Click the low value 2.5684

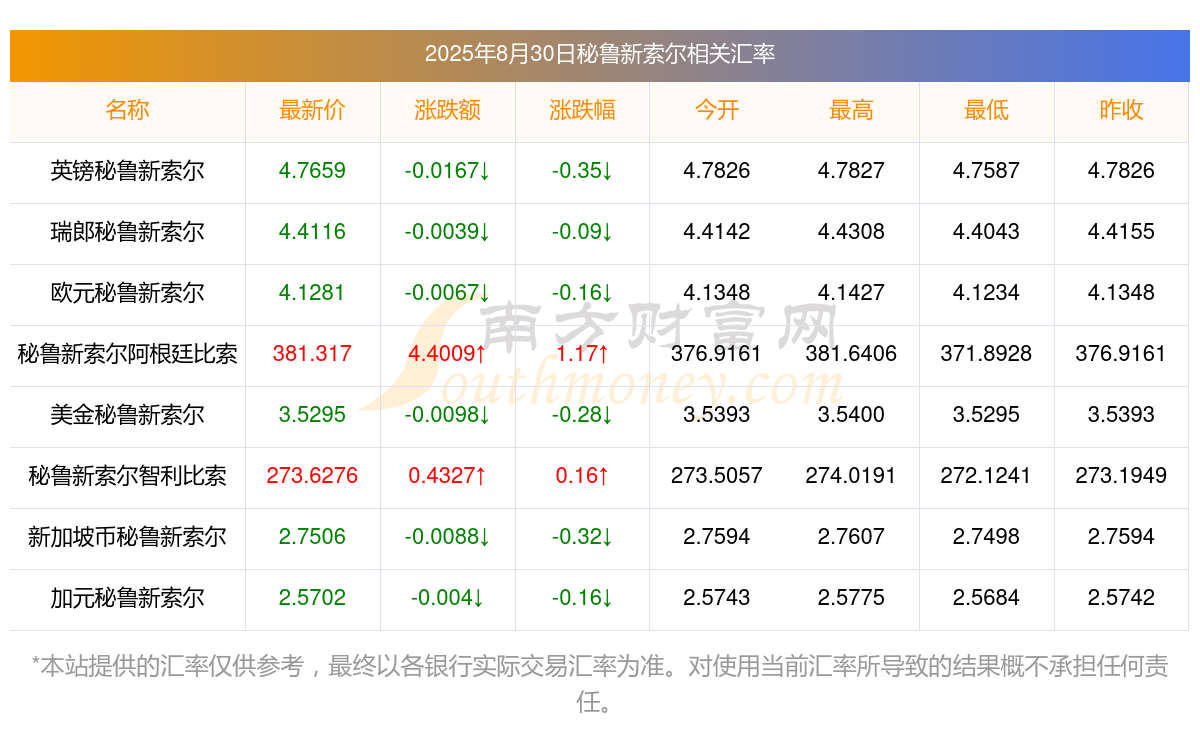(987, 598)
